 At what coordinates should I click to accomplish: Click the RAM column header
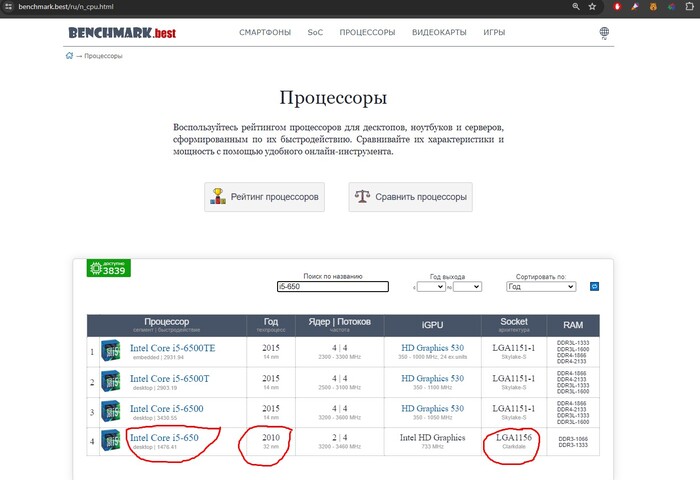573,325
